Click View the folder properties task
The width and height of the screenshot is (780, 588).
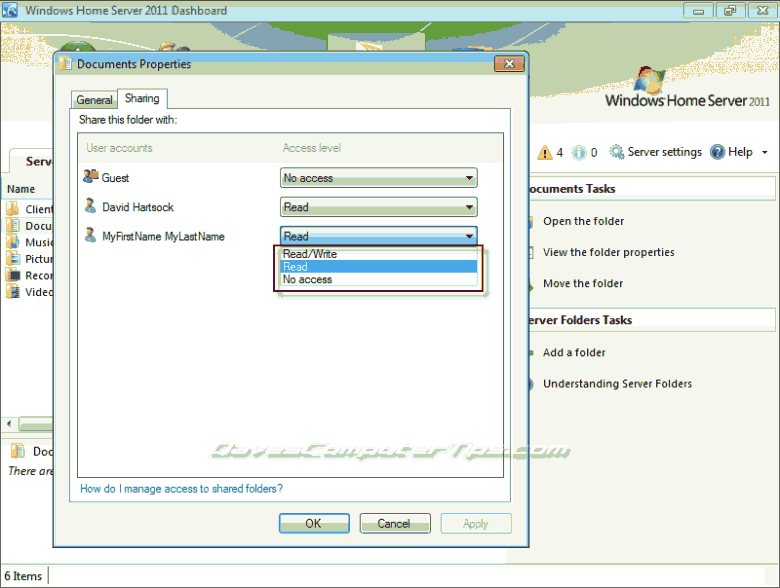pyautogui.click(x=608, y=252)
